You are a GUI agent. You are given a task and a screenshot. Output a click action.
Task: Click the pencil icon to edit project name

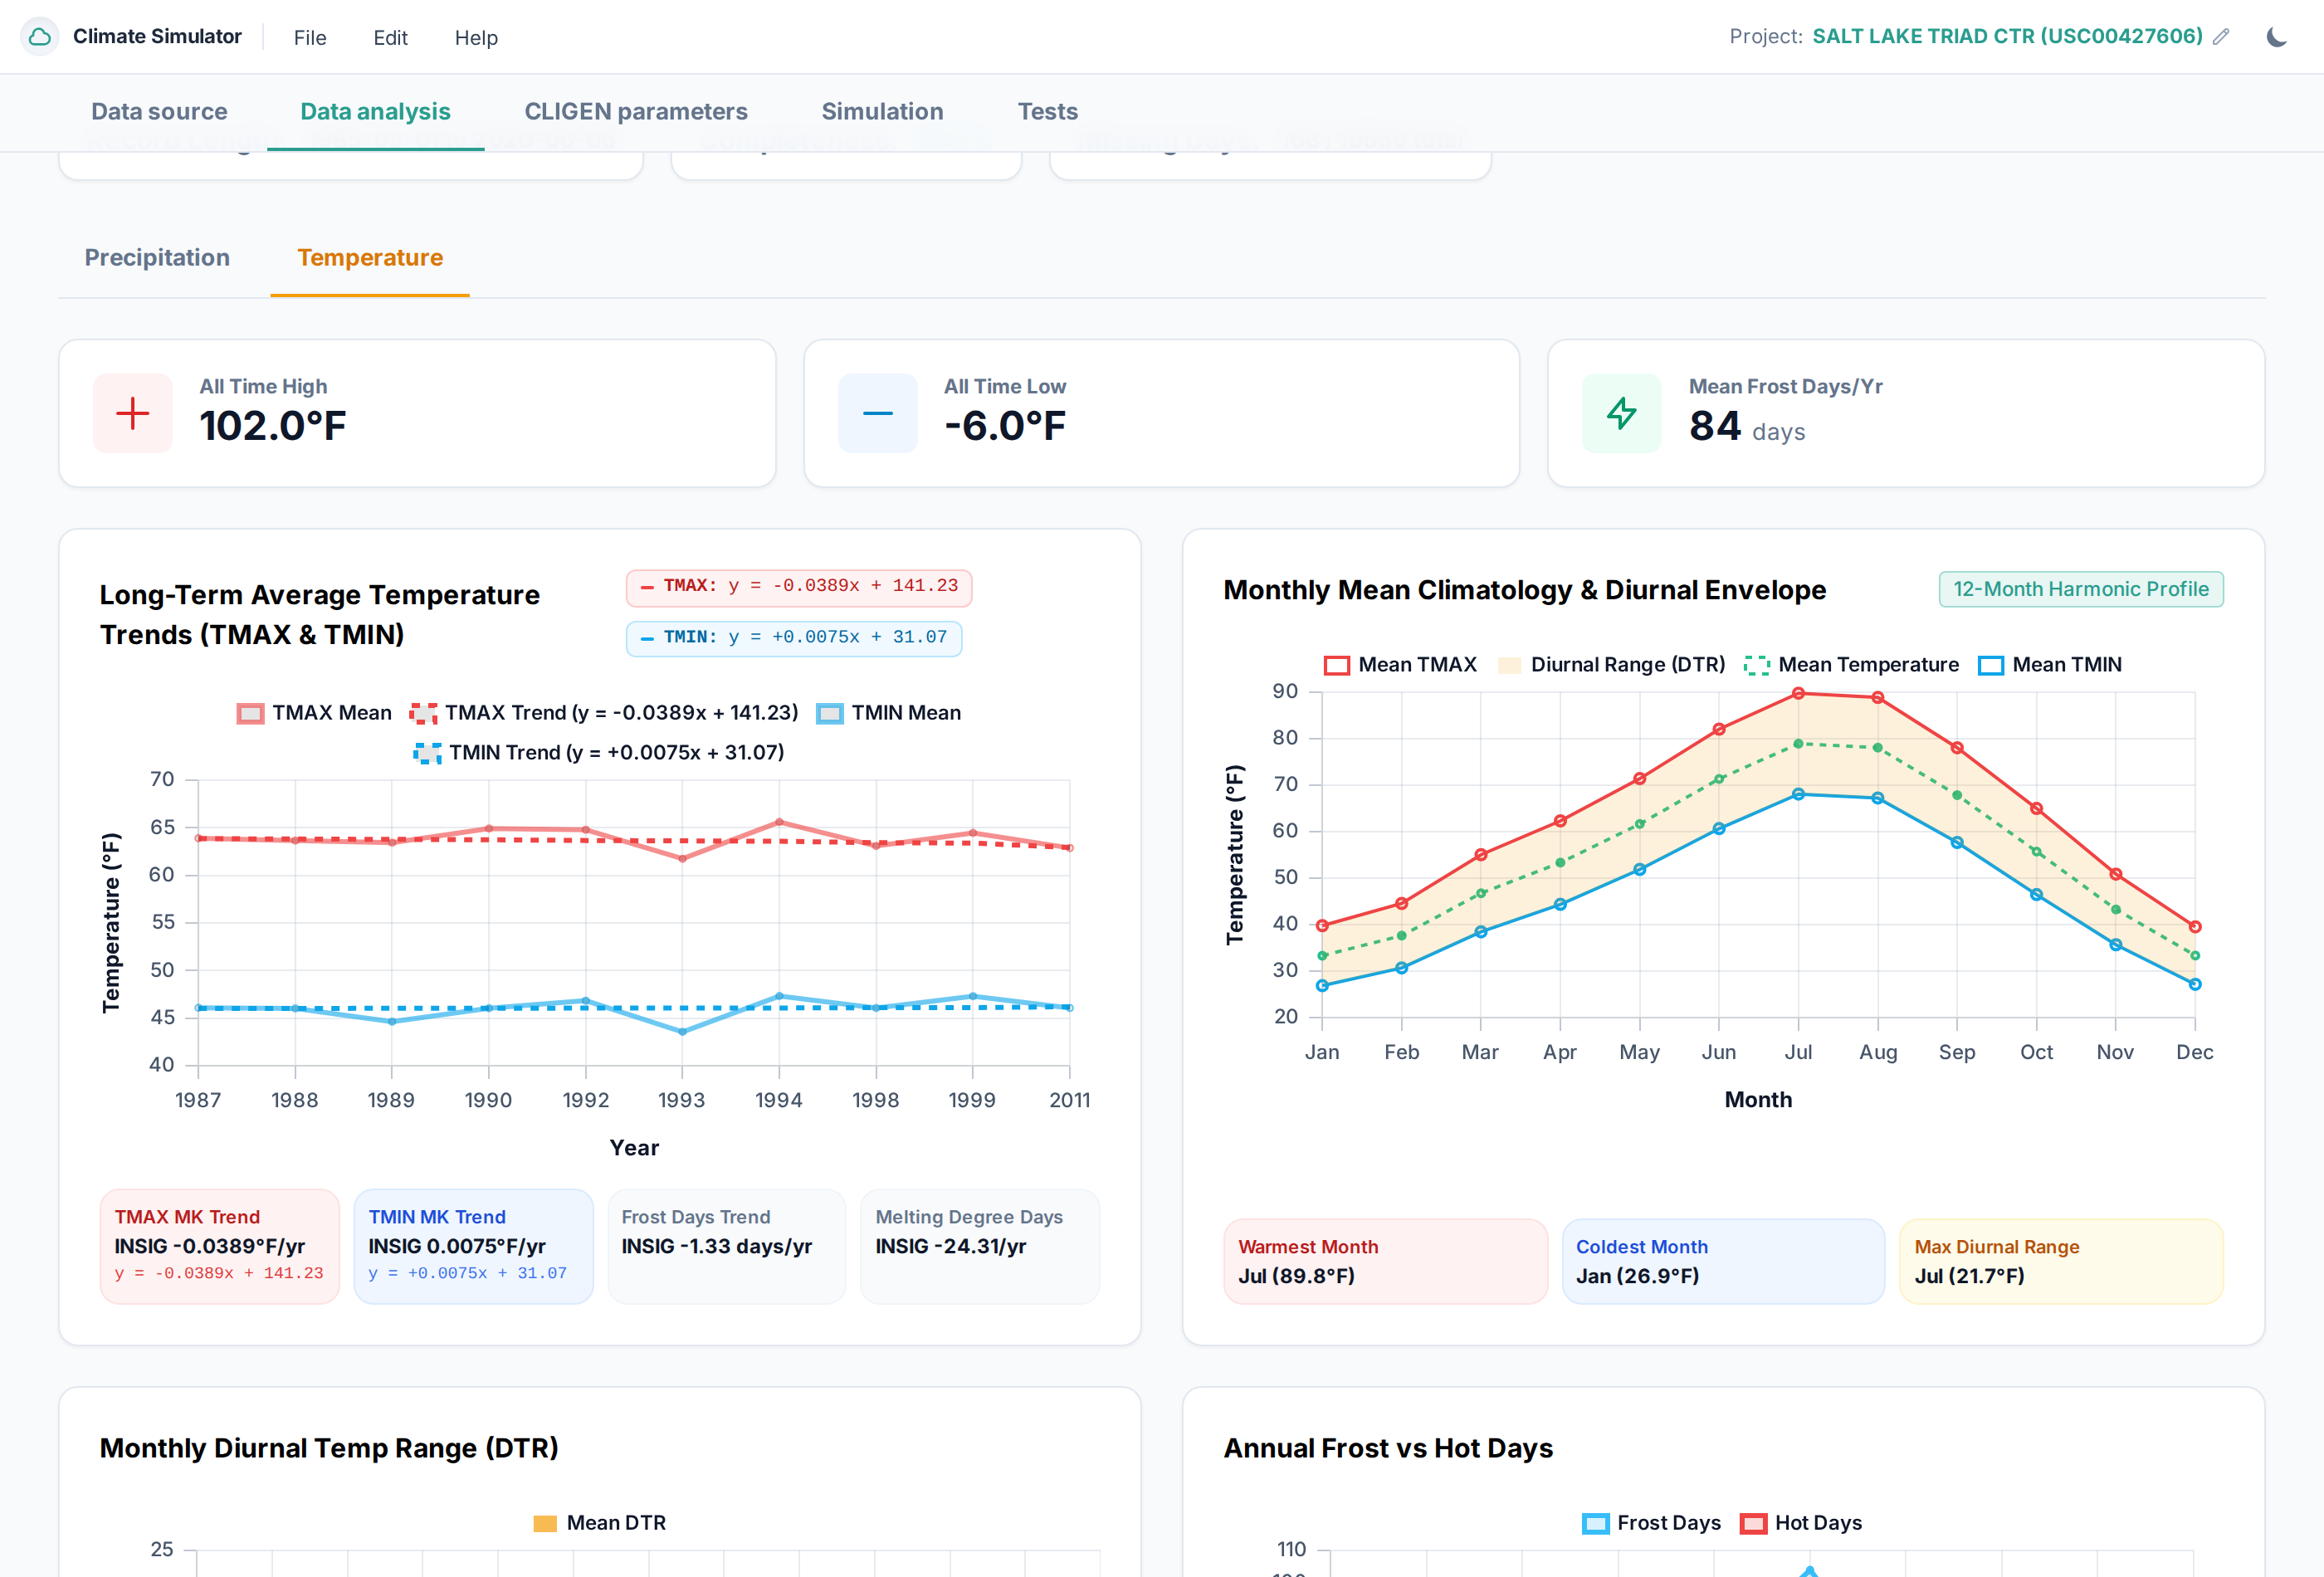pos(2221,37)
